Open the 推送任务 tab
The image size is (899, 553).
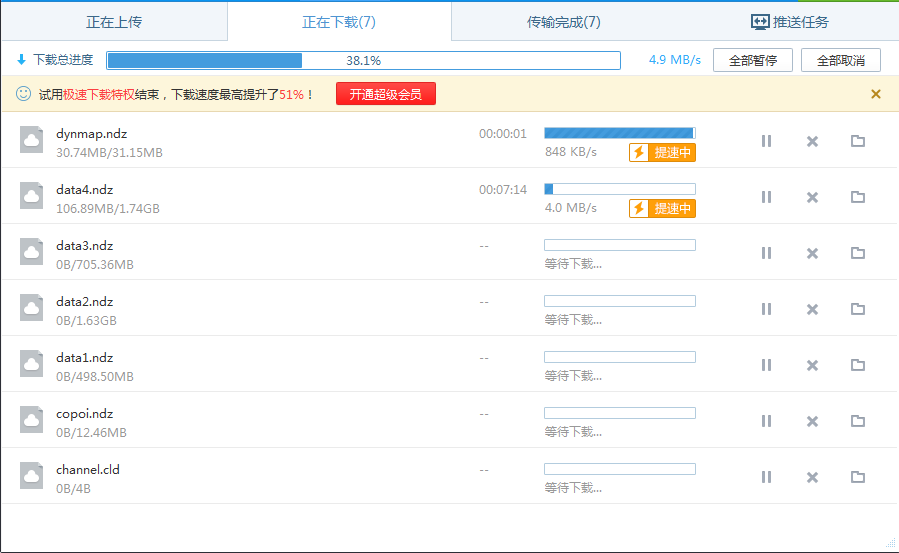click(x=789, y=22)
